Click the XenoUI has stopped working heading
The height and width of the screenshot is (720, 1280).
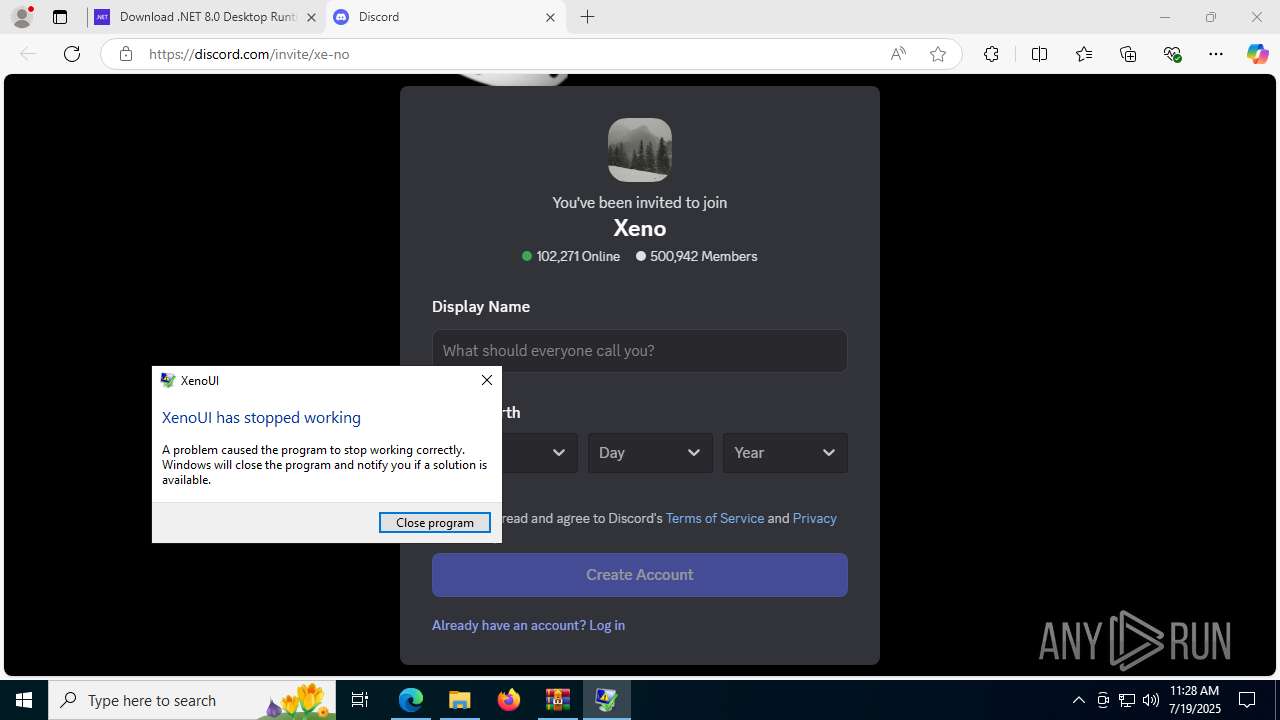coord(261,418)
